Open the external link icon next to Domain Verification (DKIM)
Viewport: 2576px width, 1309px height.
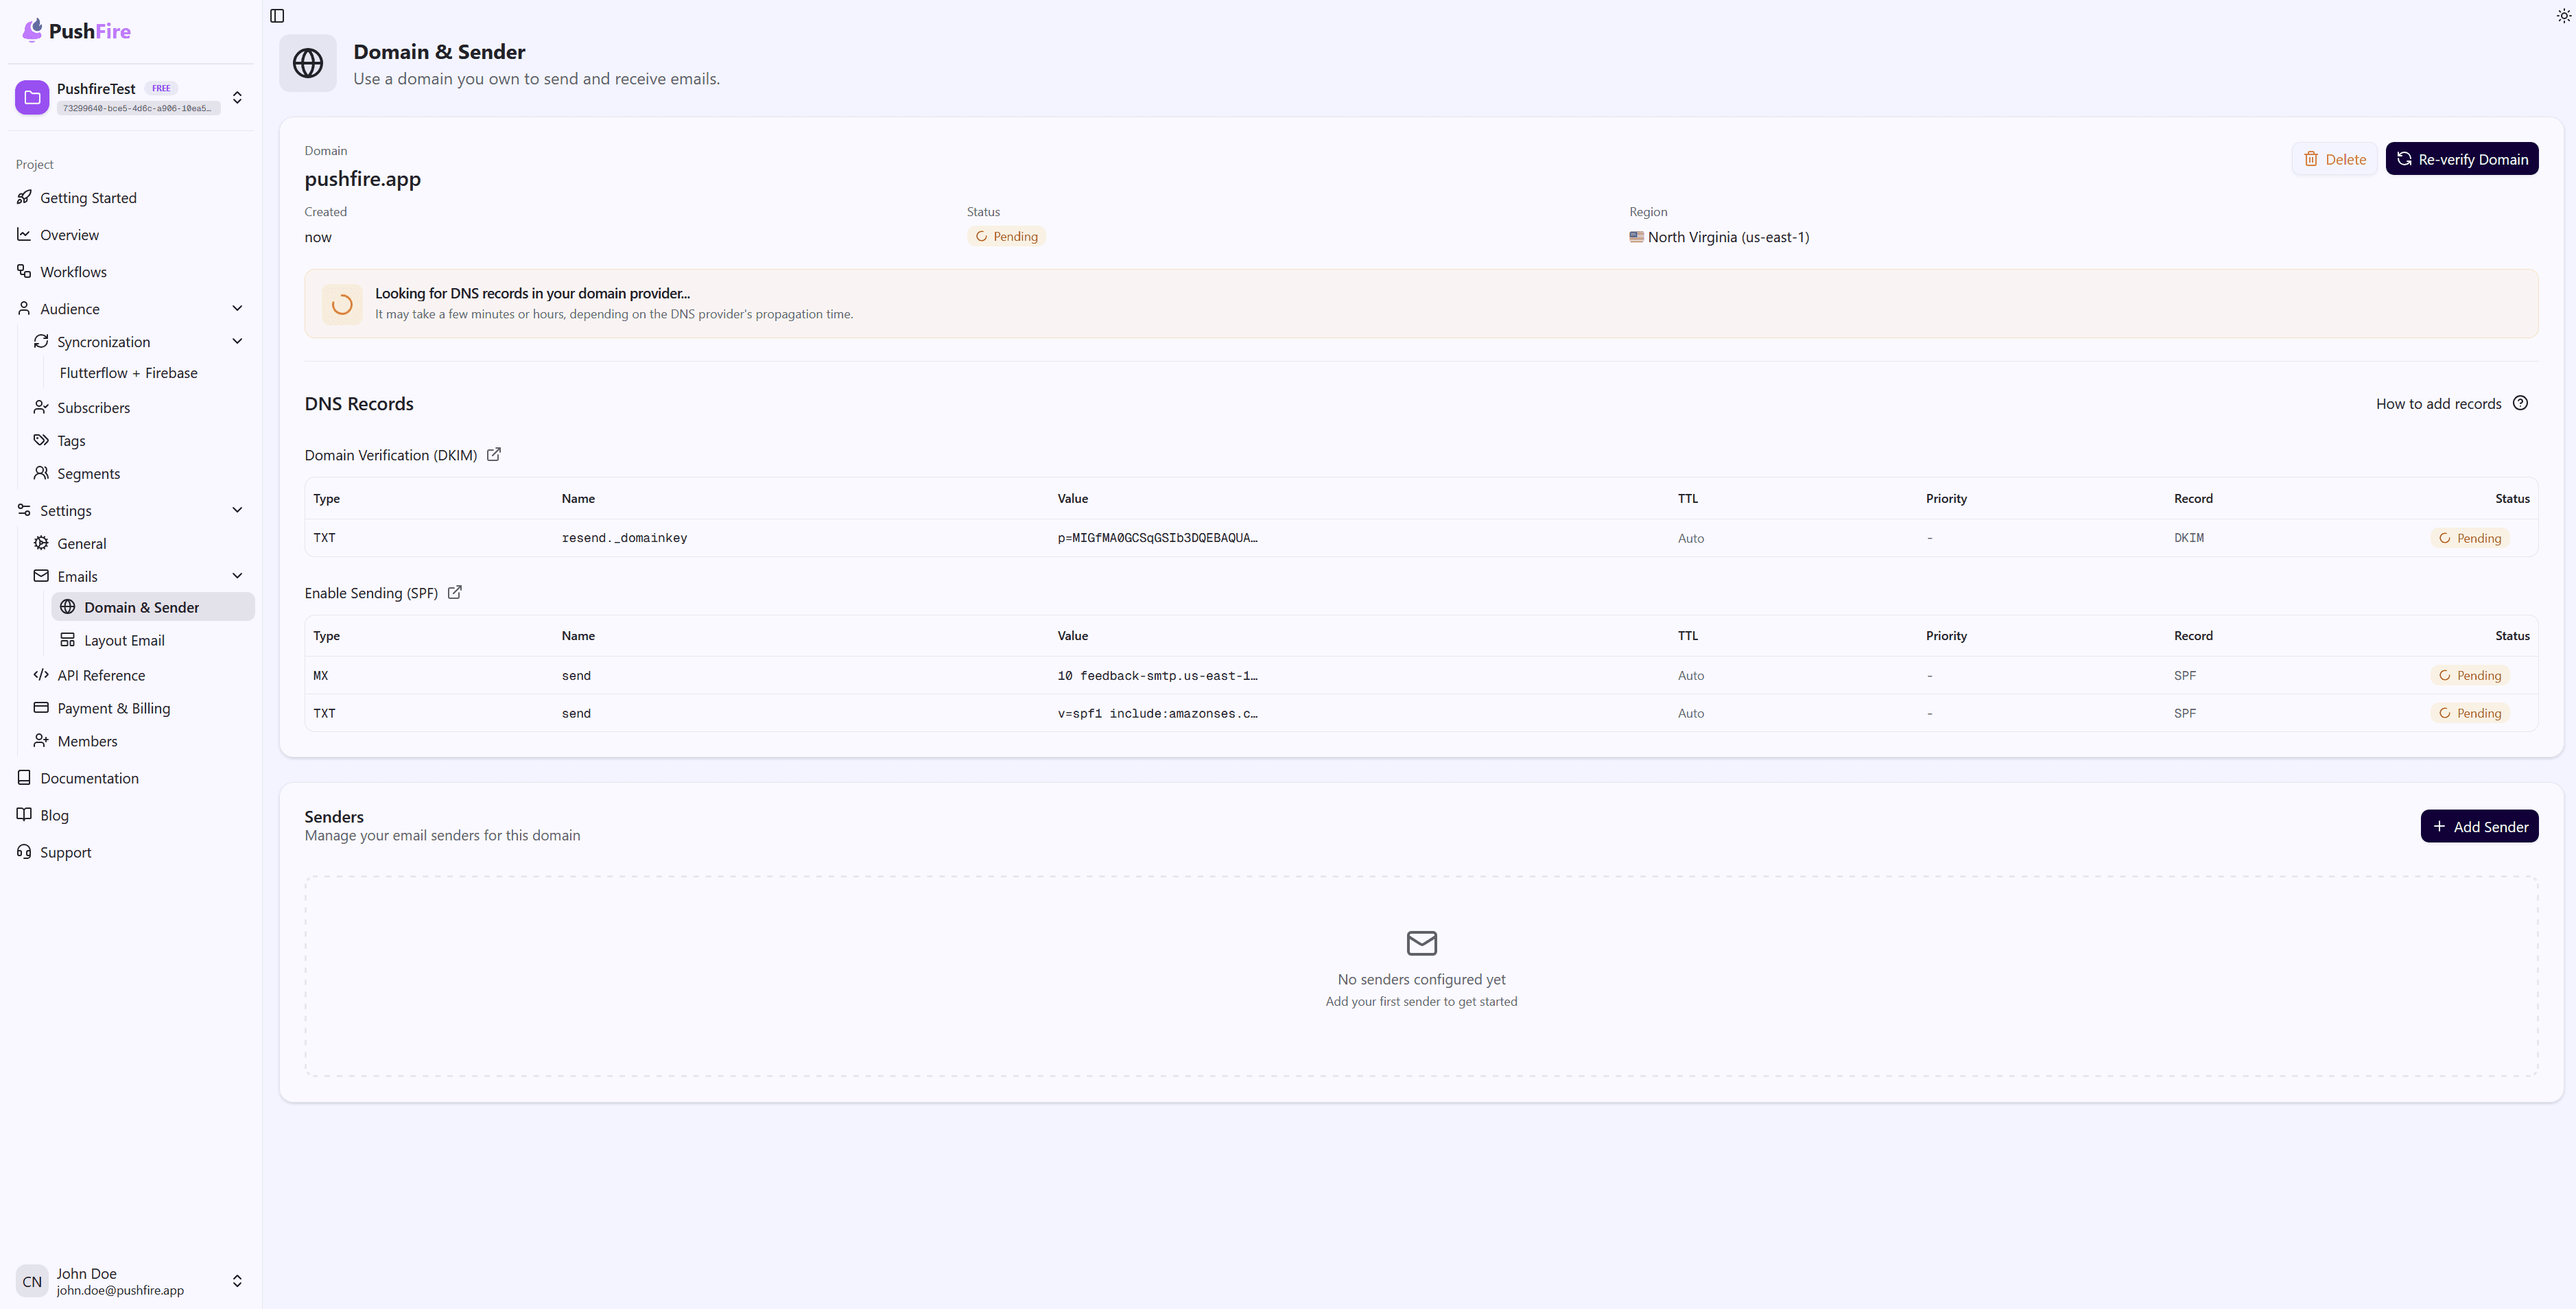493,455
